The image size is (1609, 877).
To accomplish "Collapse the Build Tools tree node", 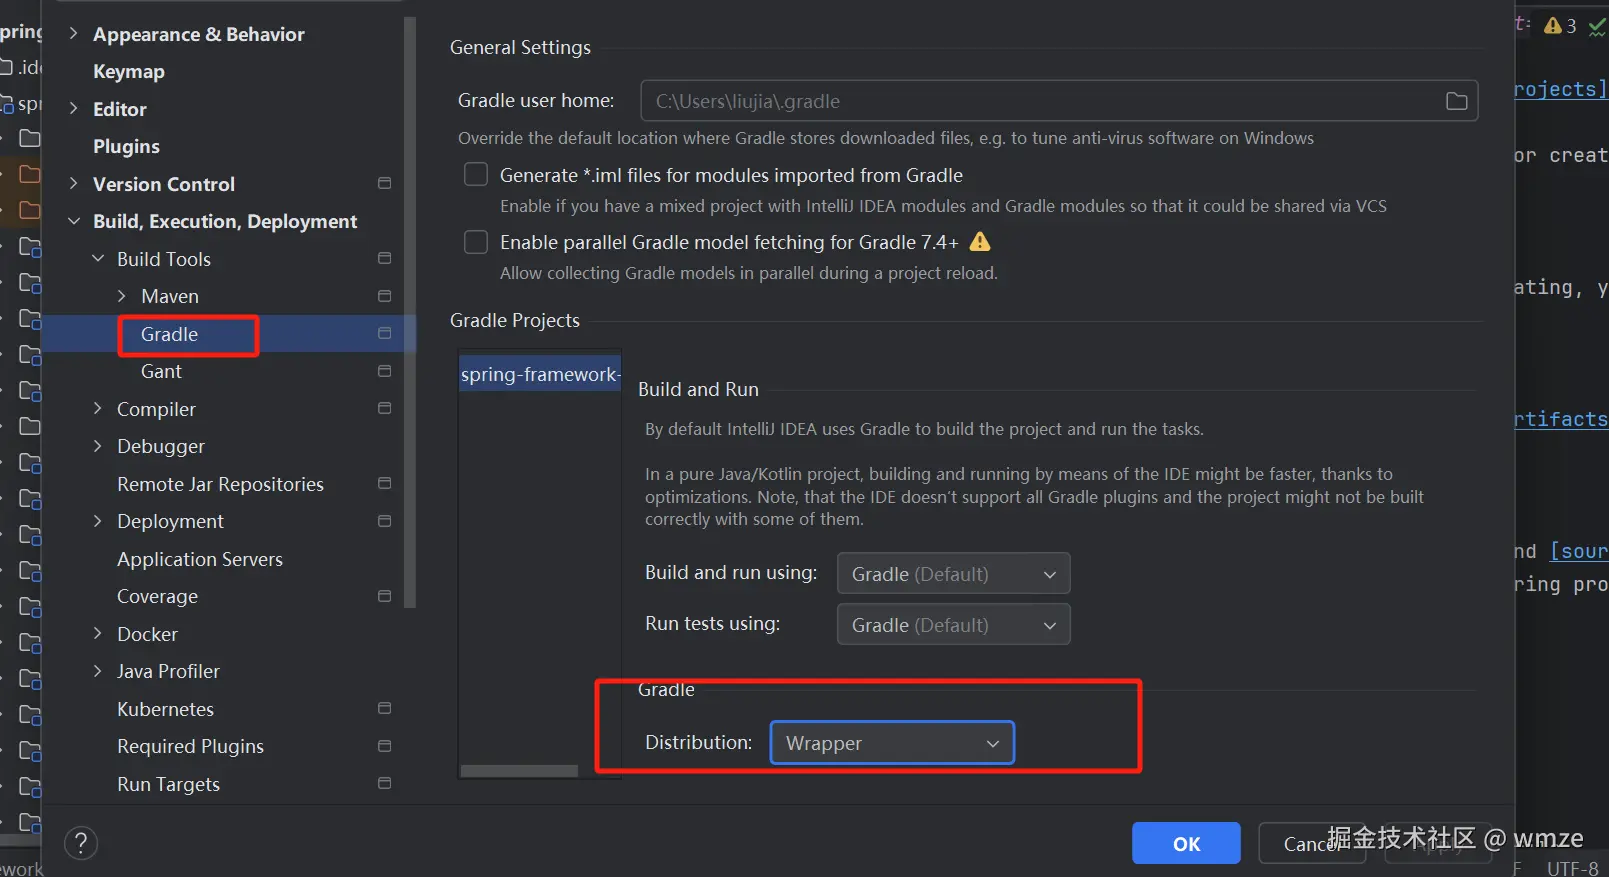I will pyautogui.click(x=98, y=259).
